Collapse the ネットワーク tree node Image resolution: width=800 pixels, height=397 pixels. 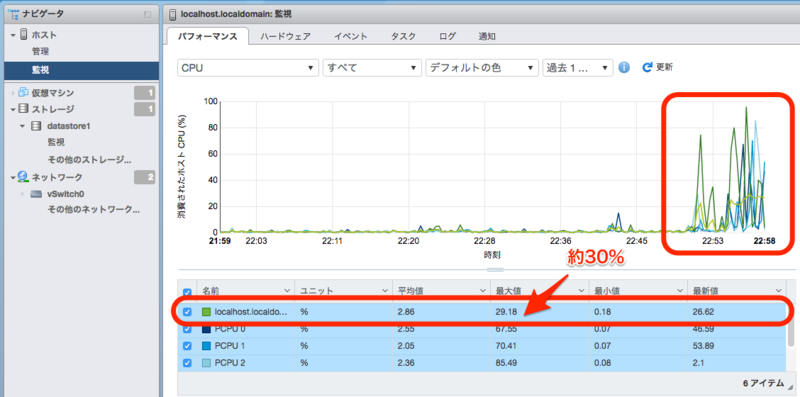pos(12,177)
